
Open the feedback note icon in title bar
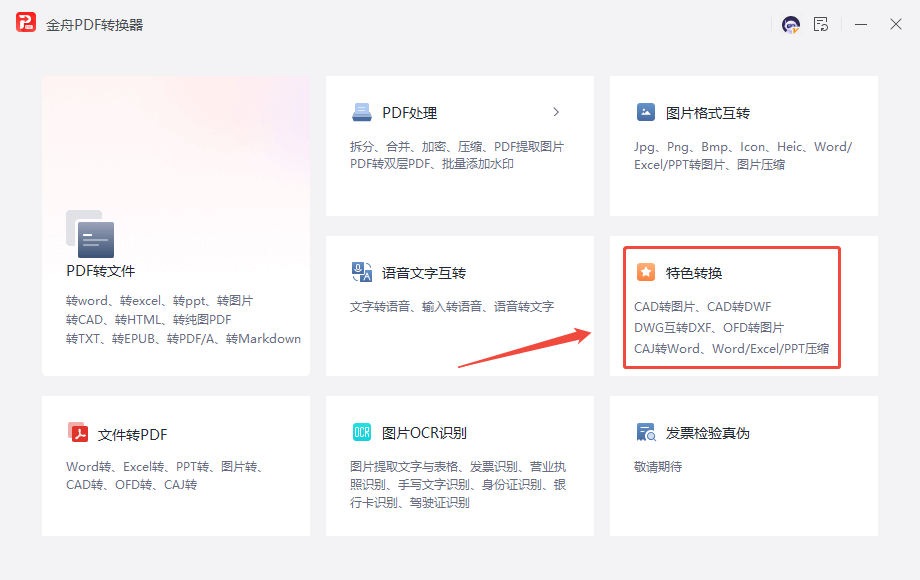[x=821, y=25]
